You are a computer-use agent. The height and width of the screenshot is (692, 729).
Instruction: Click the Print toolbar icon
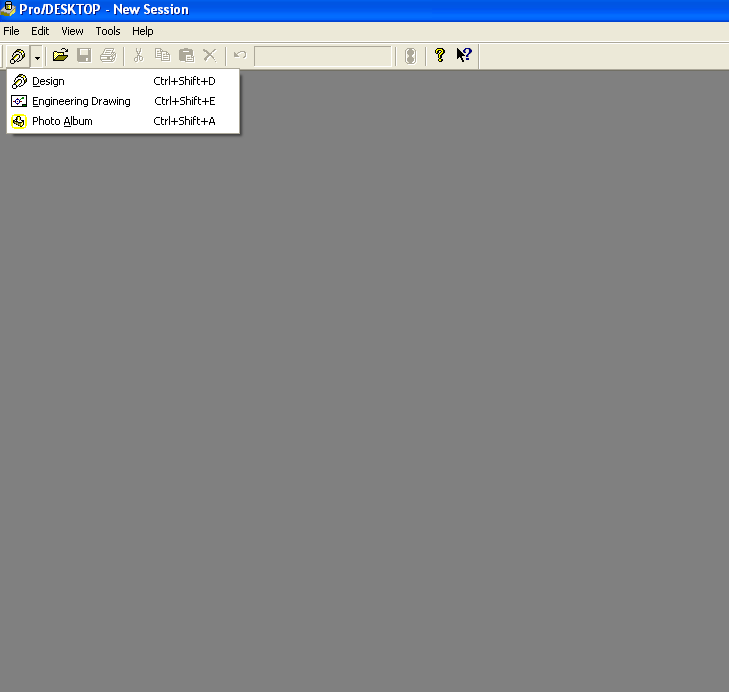click(x=108, y=55)
